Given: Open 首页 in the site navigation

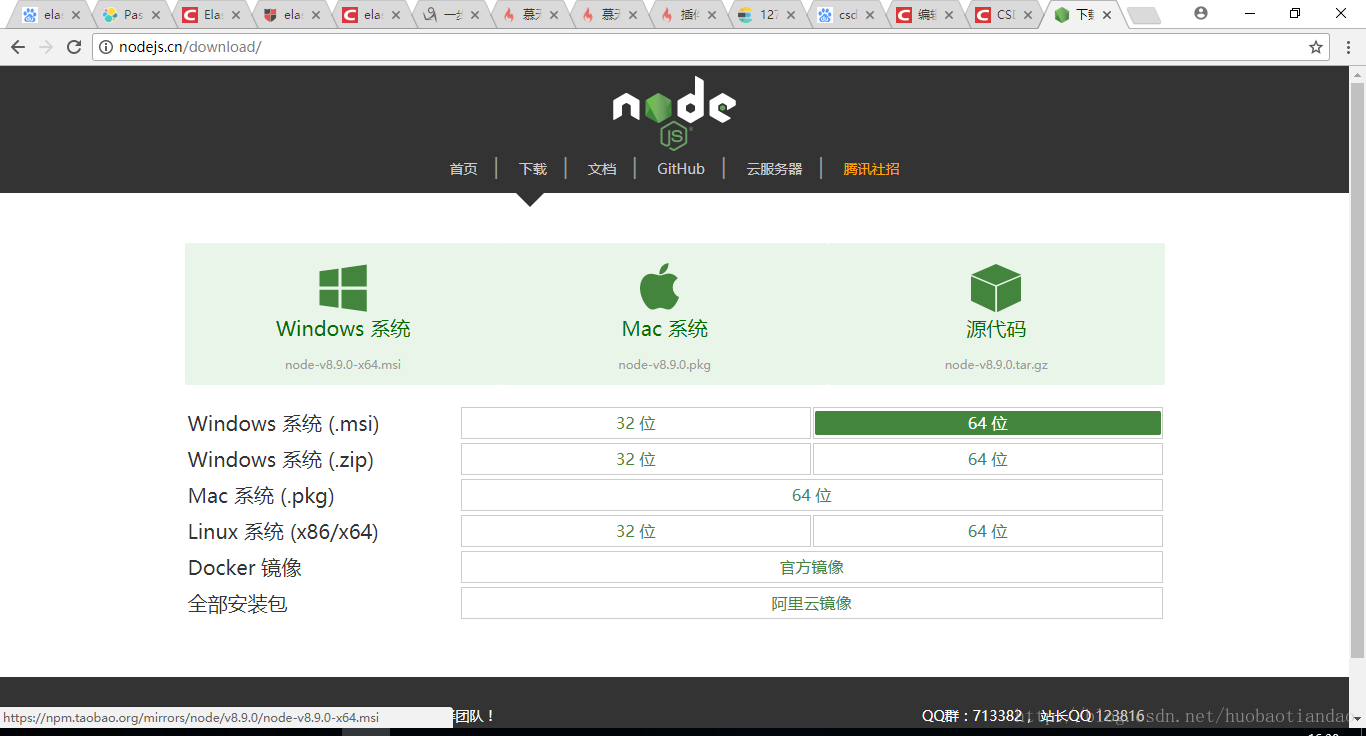Looking at the screenshot, I should 464,169.
